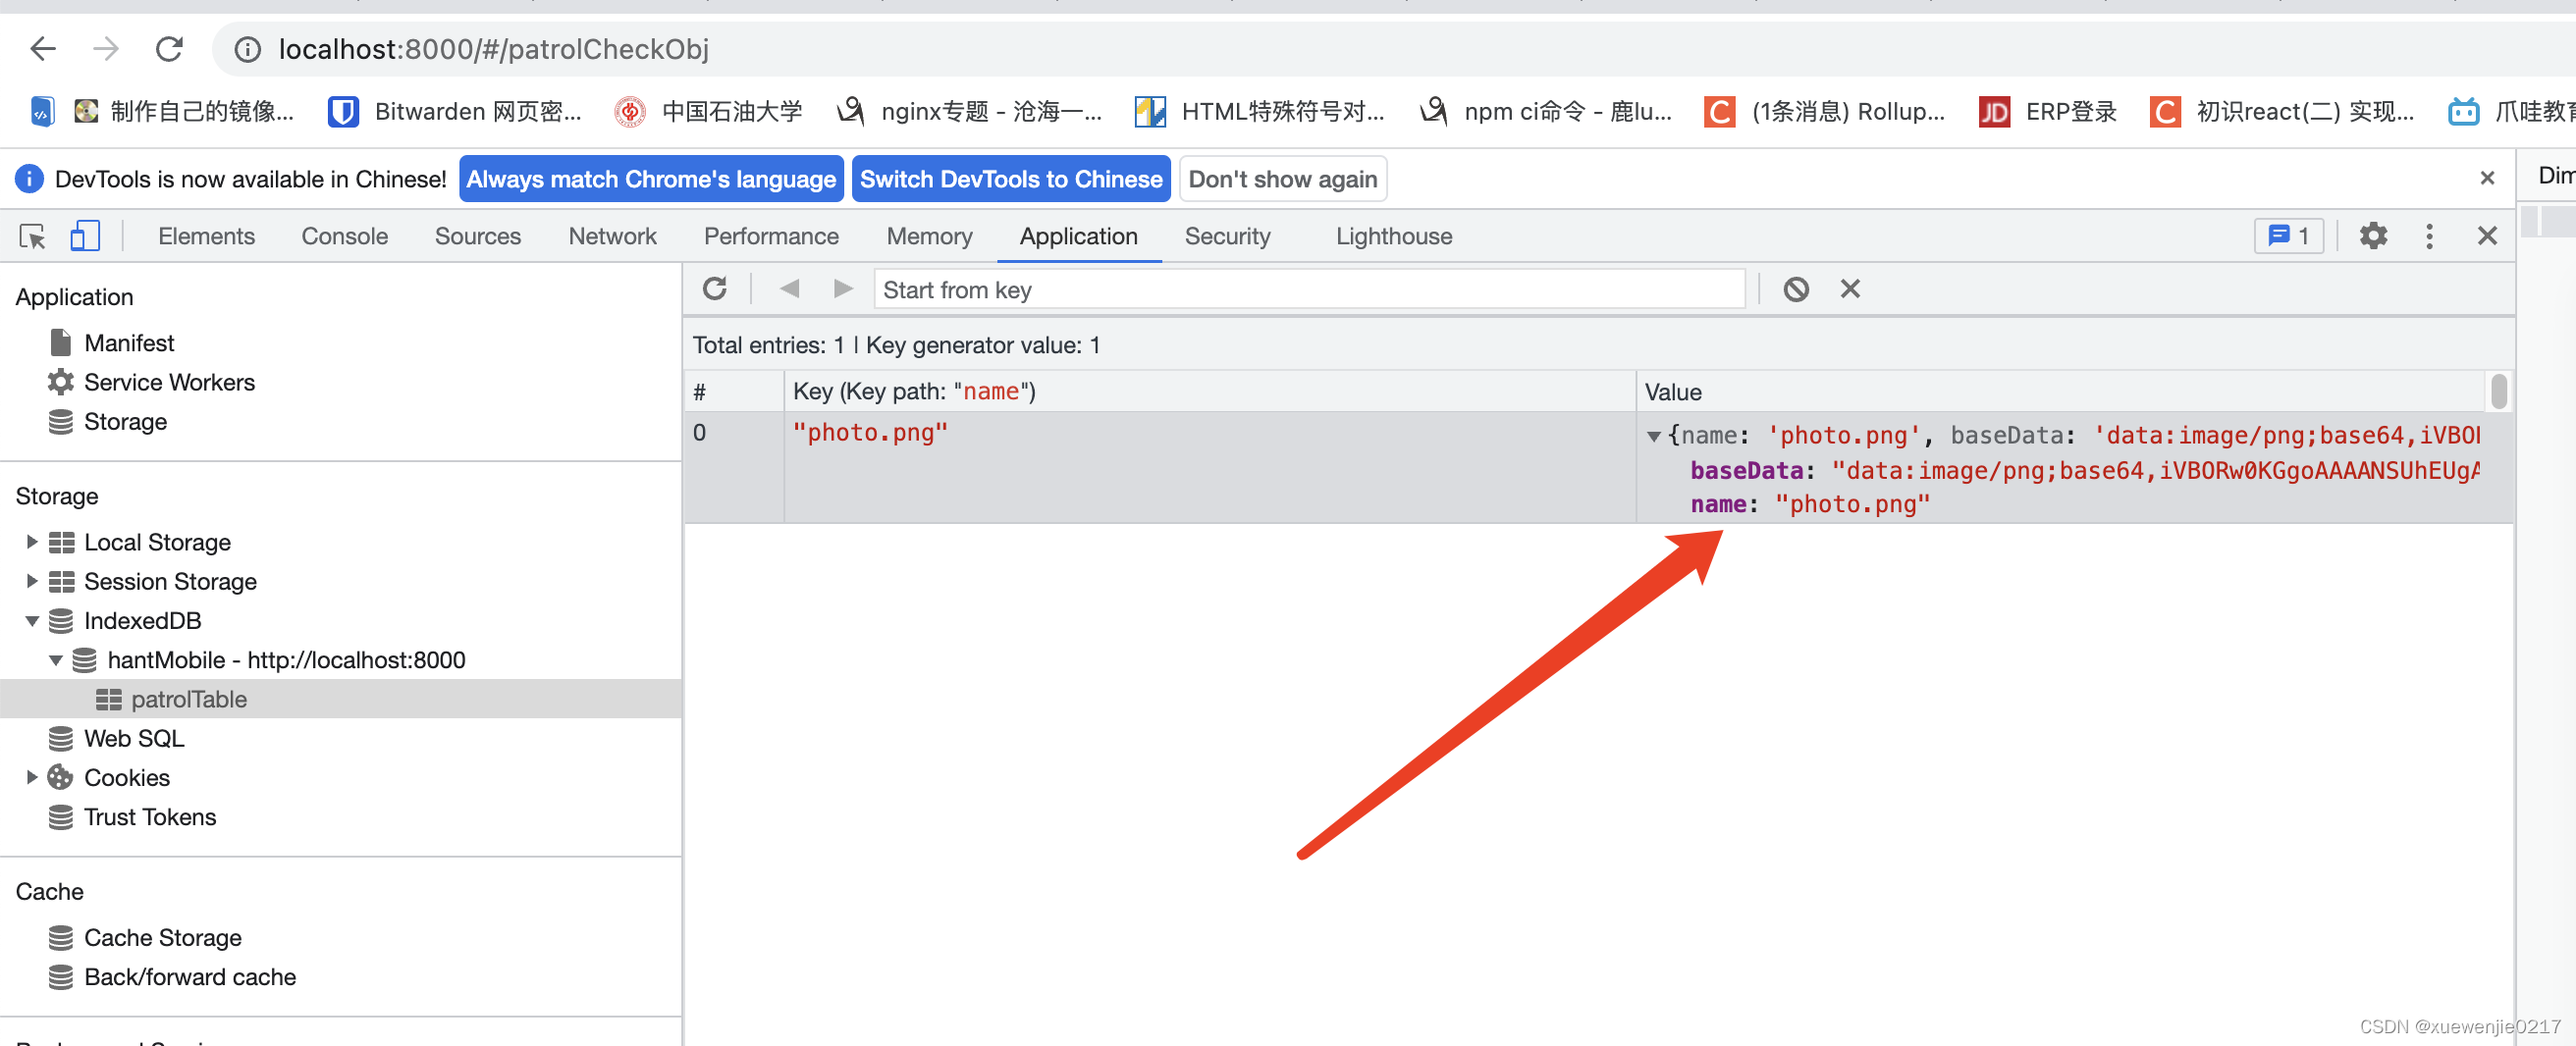
Task: Click Don't show again
Action: pos(1282,179)
